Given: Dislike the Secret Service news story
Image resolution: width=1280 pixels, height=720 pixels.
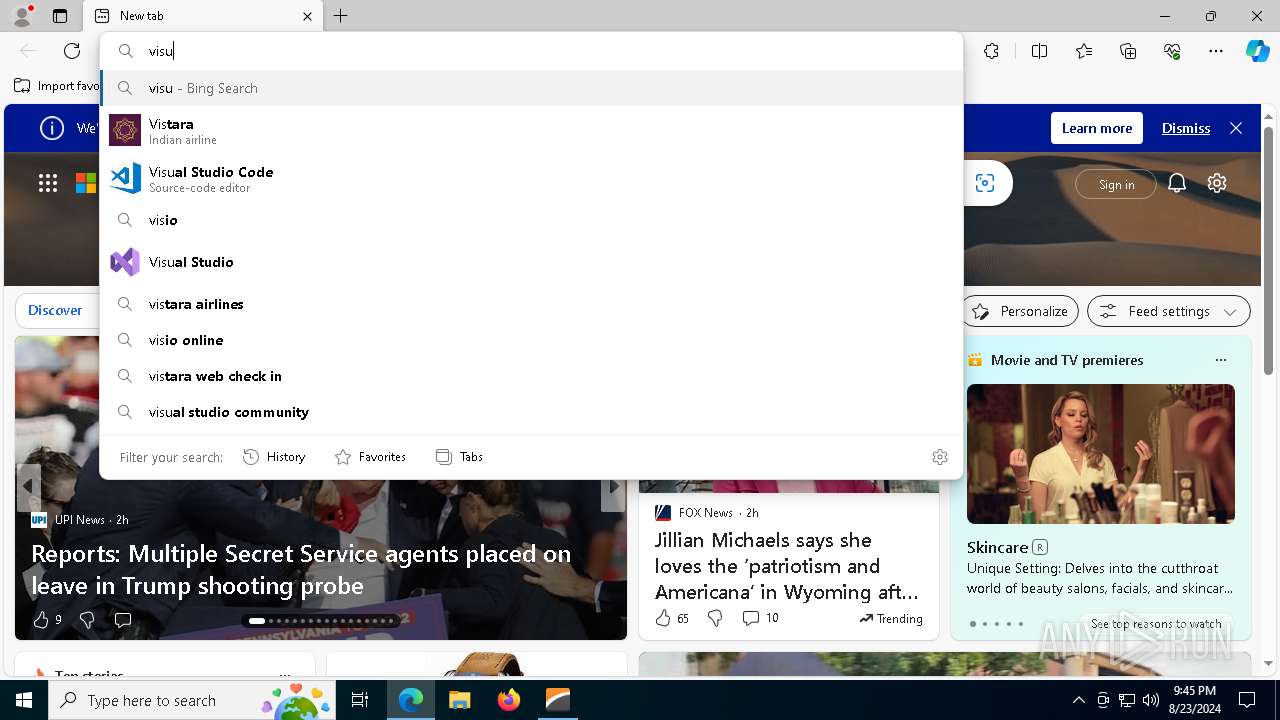Looking at the screenshot, I should coord(87,620).
